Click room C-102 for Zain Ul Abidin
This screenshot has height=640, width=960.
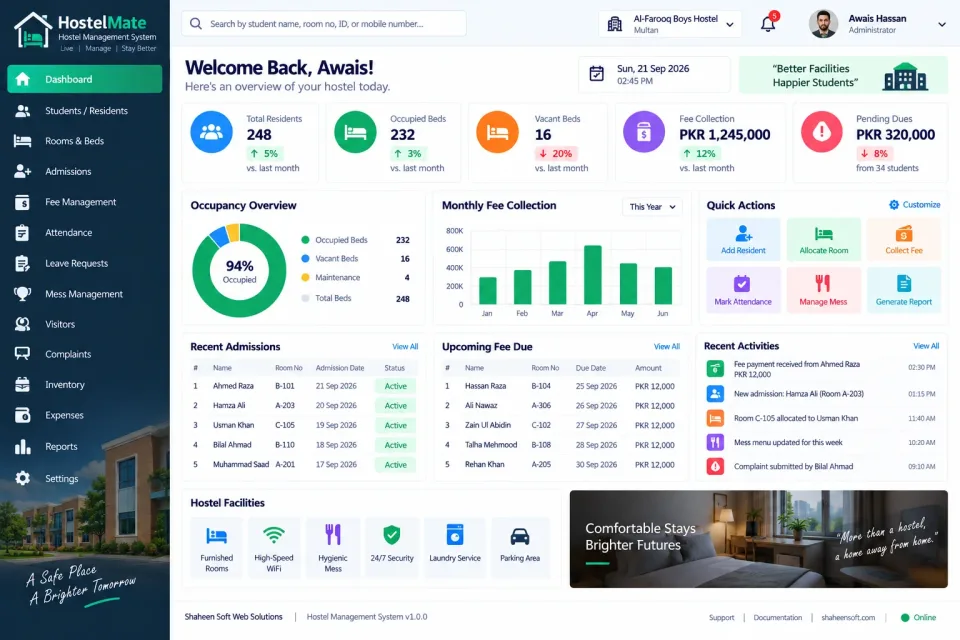(x=541, y=425)
